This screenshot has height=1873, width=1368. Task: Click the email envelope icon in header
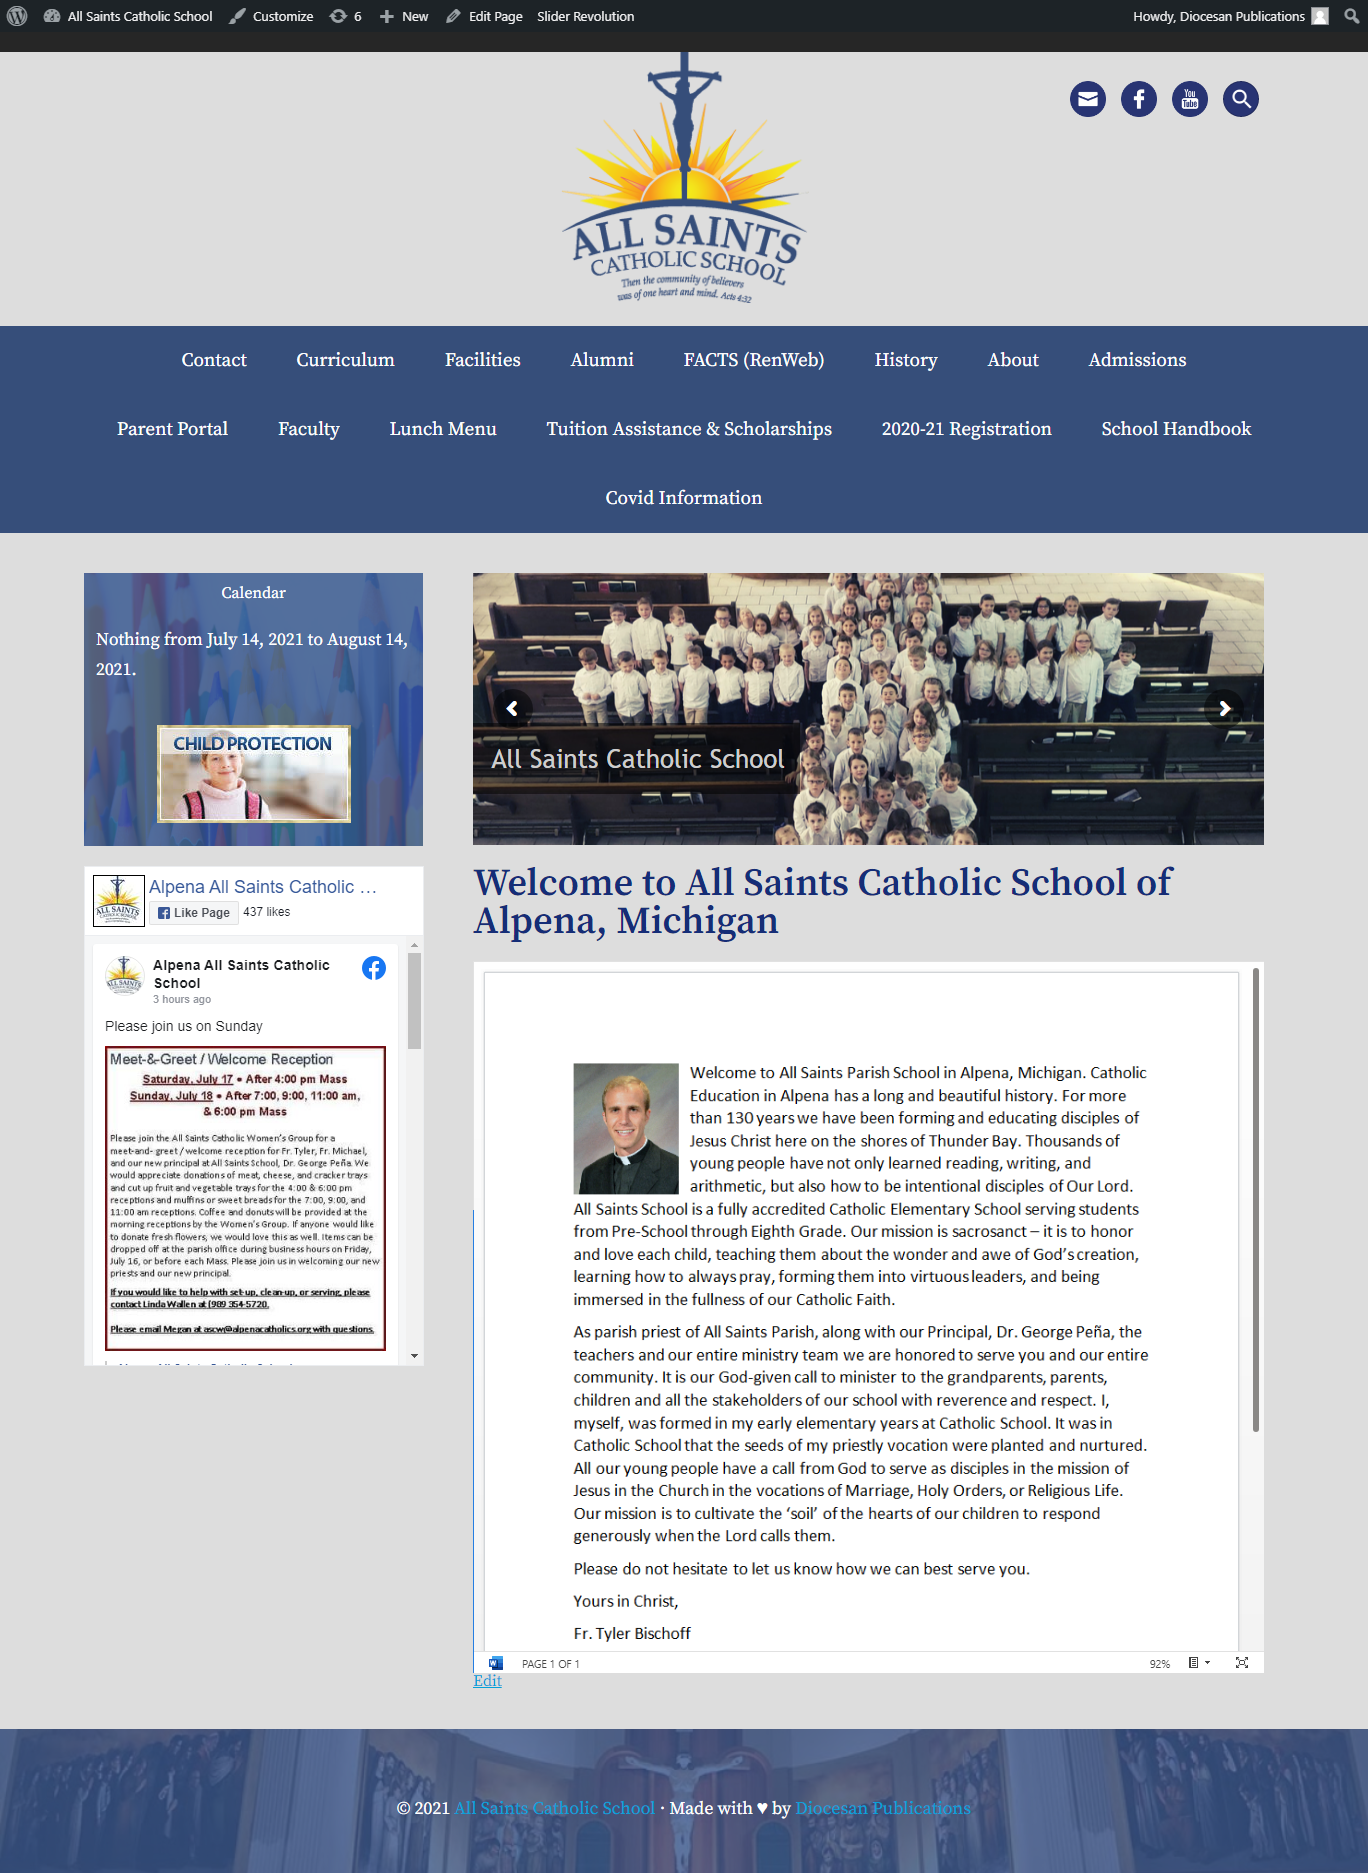tap(1087, 99)
